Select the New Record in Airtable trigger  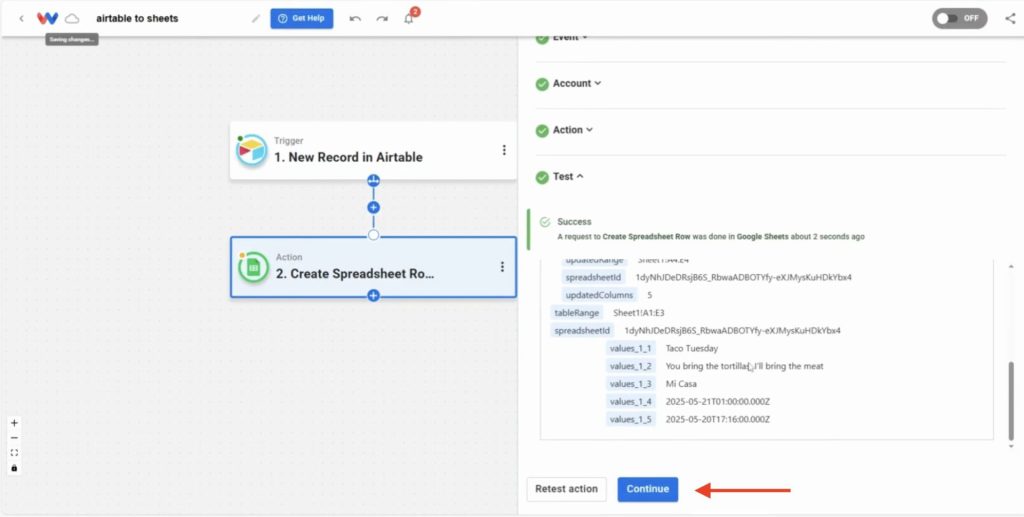pos(373,150)
